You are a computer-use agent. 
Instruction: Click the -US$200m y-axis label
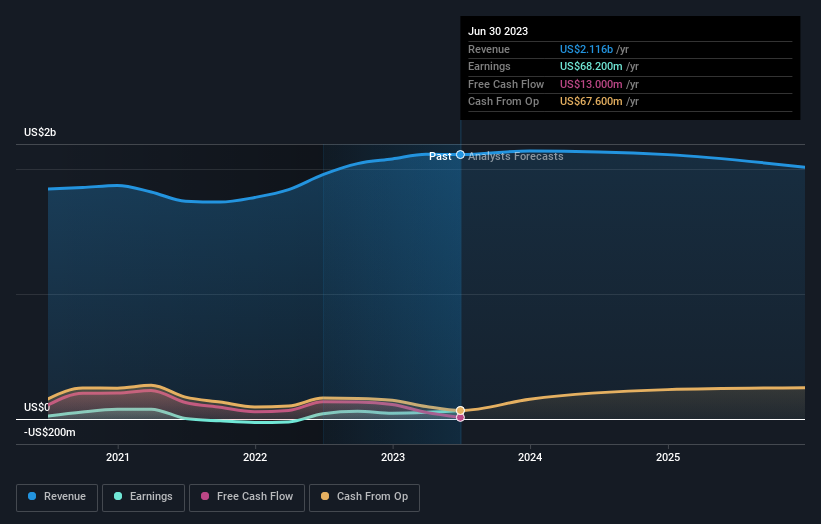click(50, 432)
